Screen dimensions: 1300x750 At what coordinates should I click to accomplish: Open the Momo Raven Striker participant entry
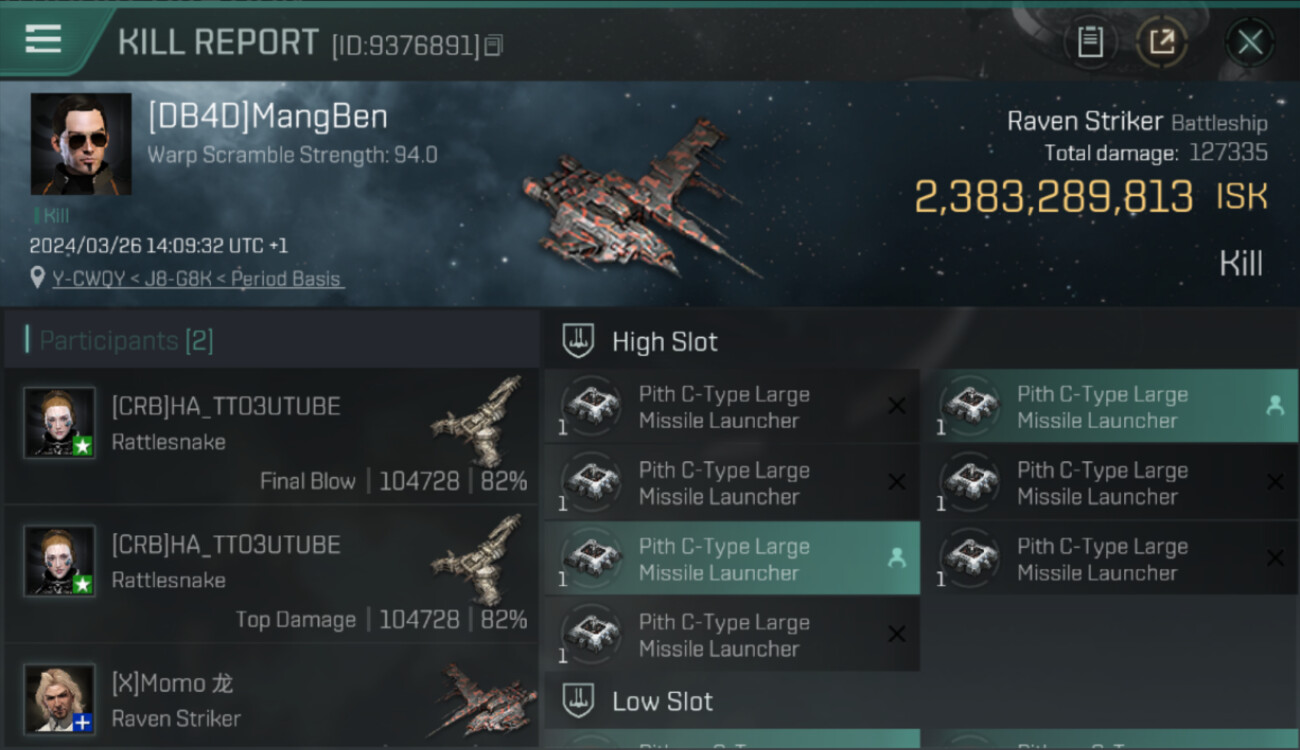271,699
